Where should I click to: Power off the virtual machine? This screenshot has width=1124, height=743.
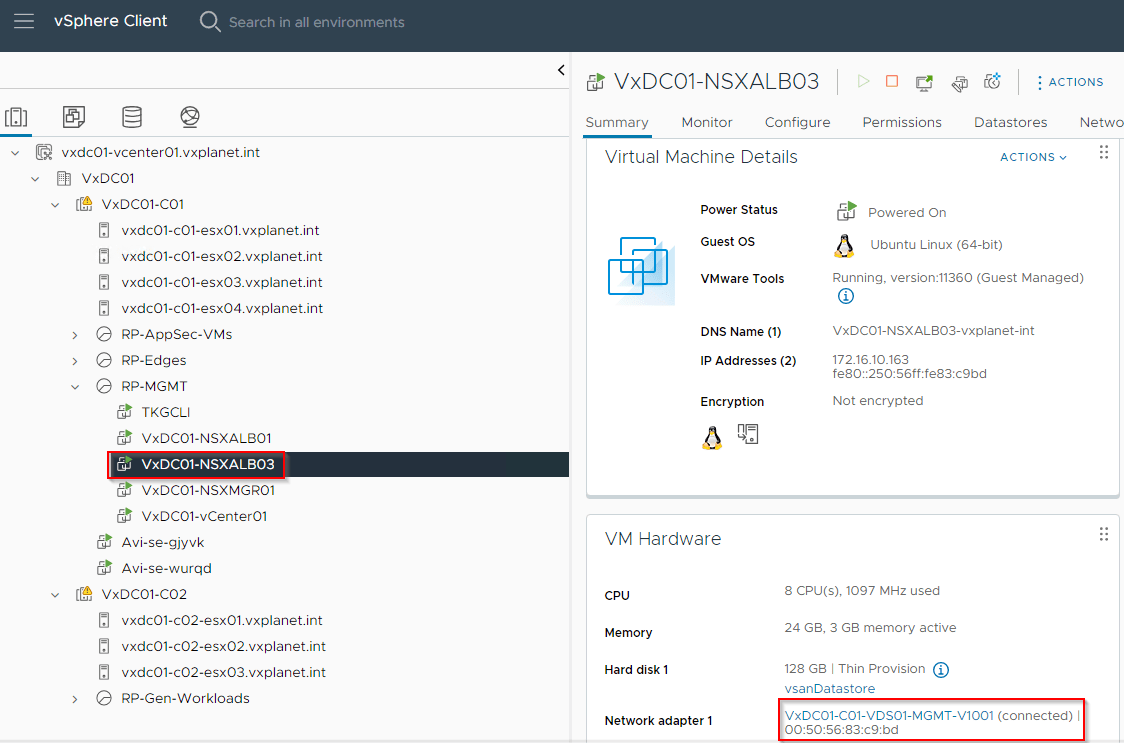tap(892, 82)
